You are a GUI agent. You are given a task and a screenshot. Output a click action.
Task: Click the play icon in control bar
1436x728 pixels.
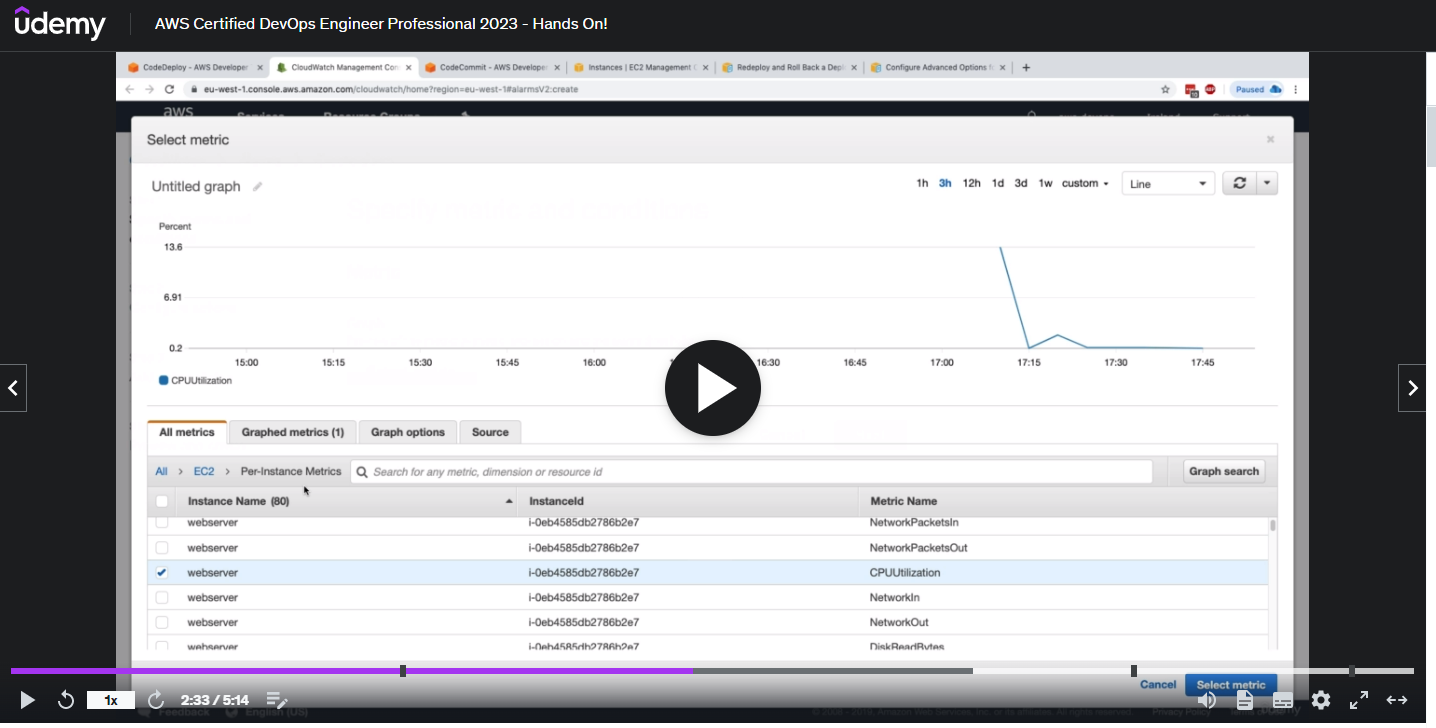[27, 700]
